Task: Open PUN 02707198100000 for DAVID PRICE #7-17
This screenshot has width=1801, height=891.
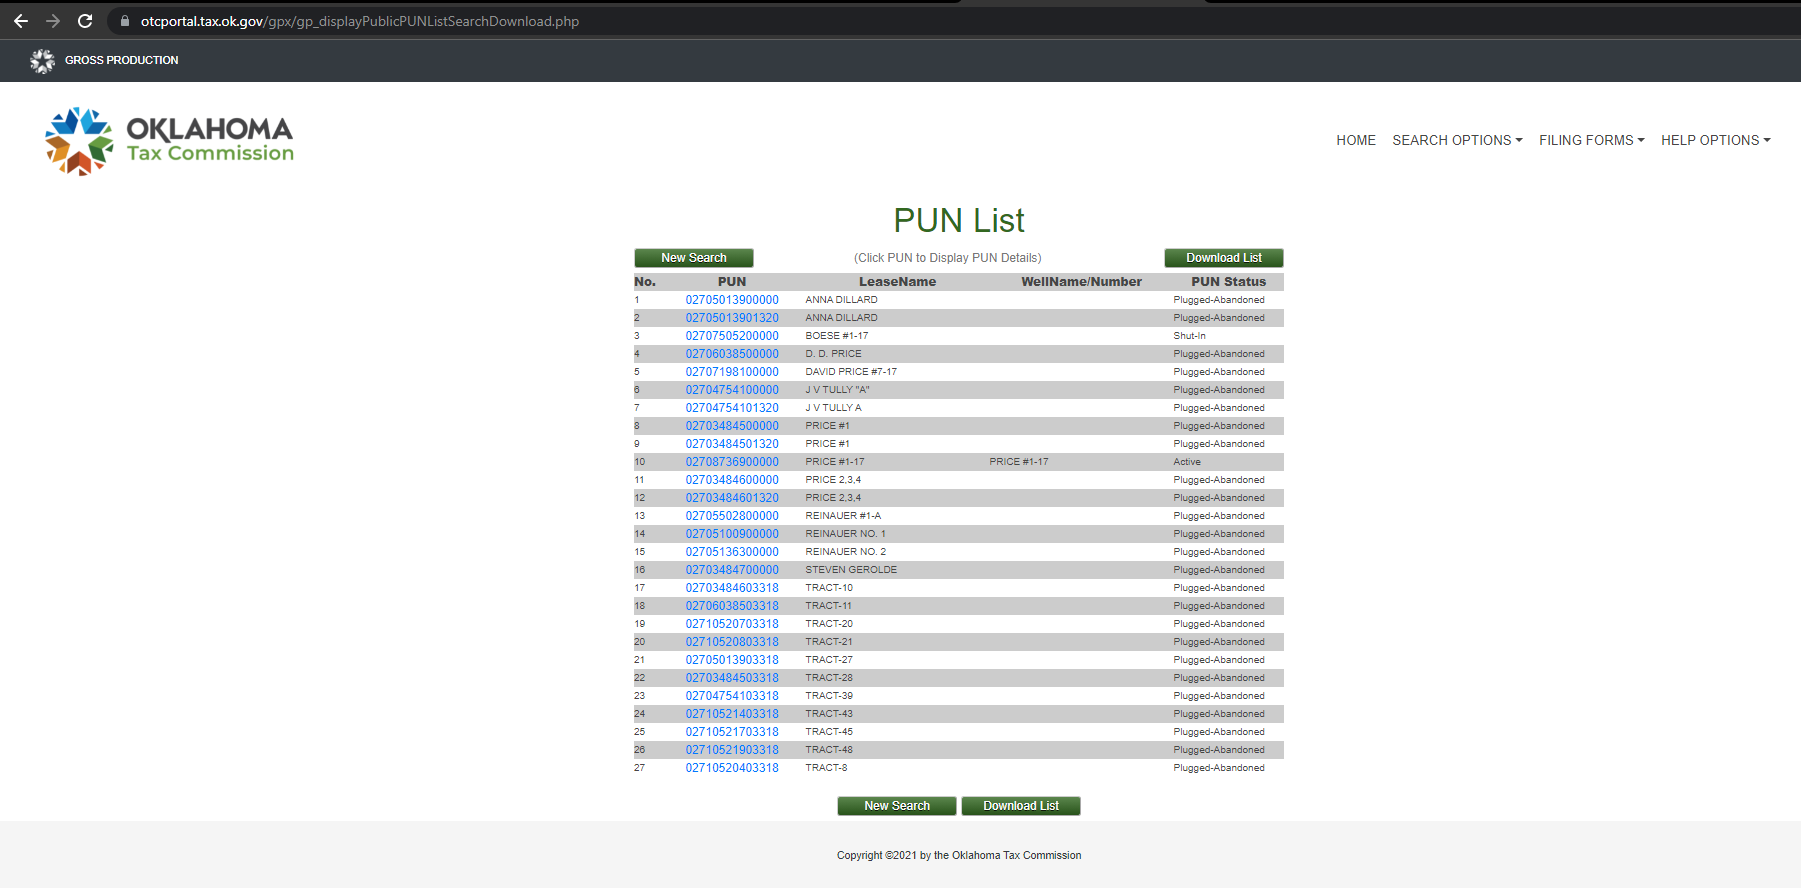Action: pyautogui.click(x=732, y=372)
